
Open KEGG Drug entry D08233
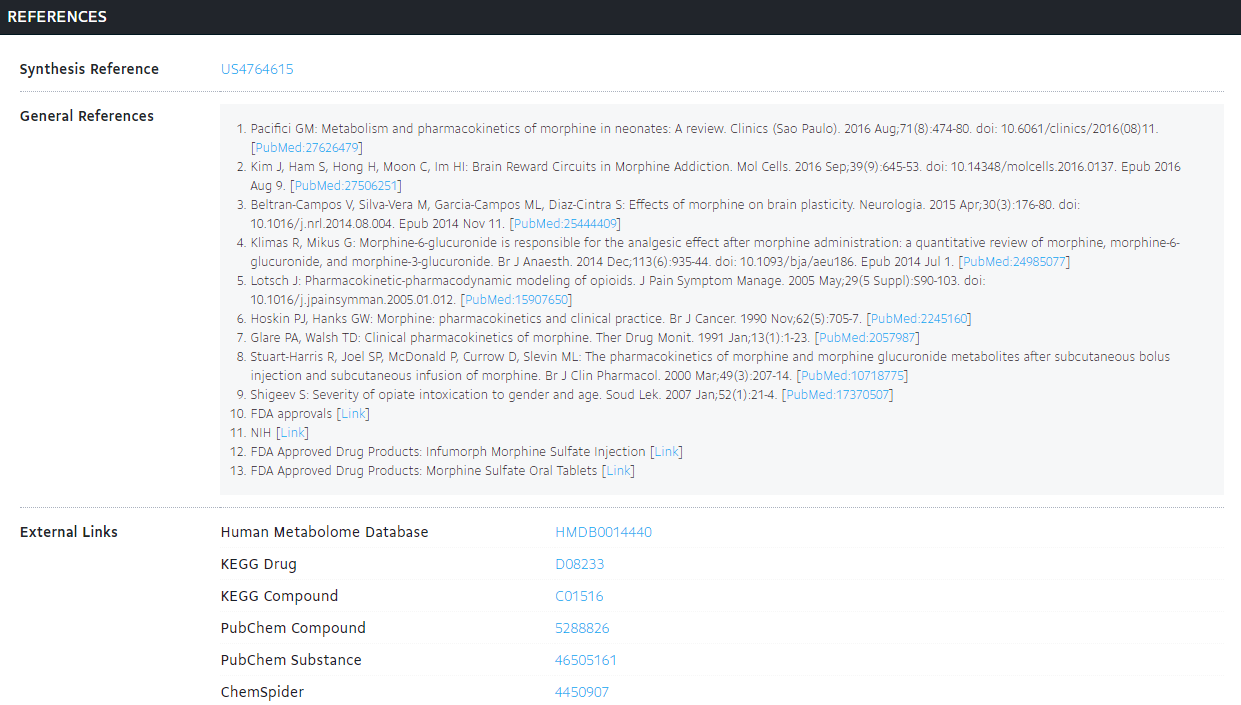tap(580, 564)
